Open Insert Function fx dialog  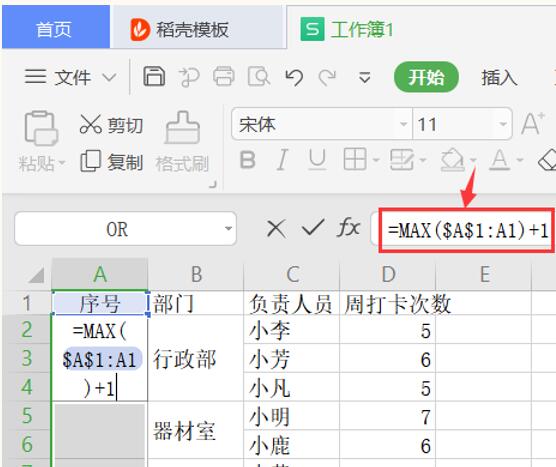point(348,228)
